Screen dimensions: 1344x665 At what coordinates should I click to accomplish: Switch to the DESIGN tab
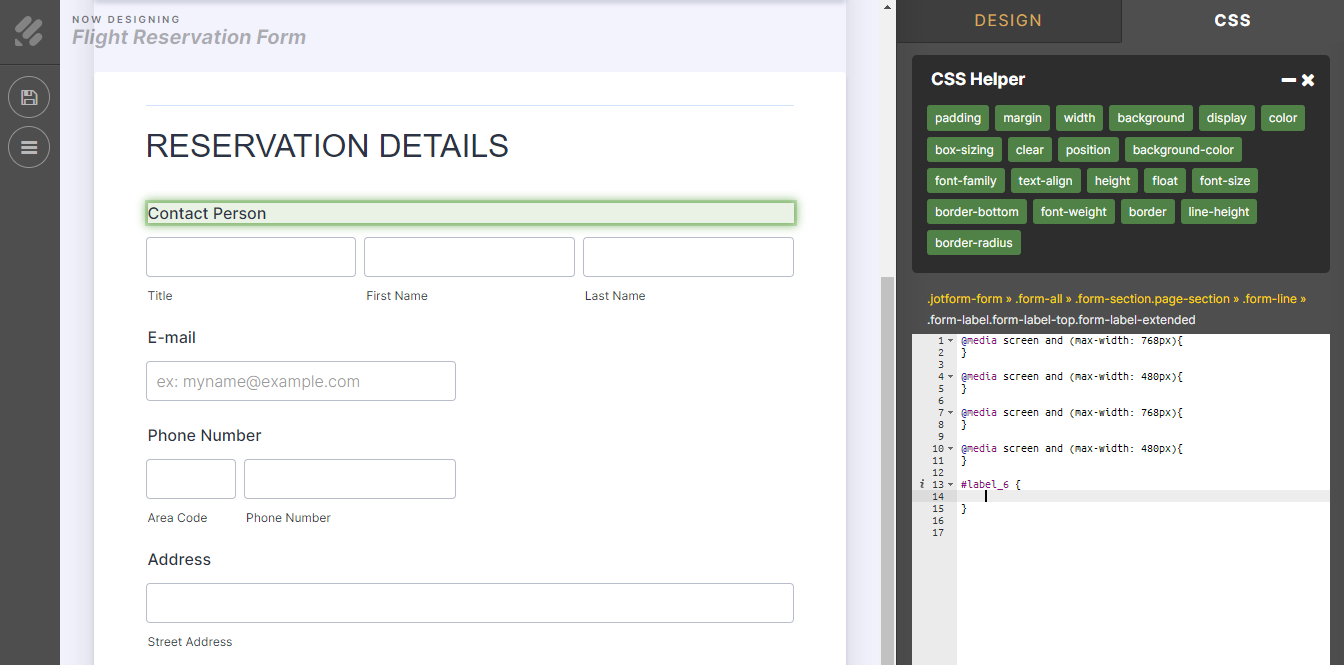coord(1008,21)
